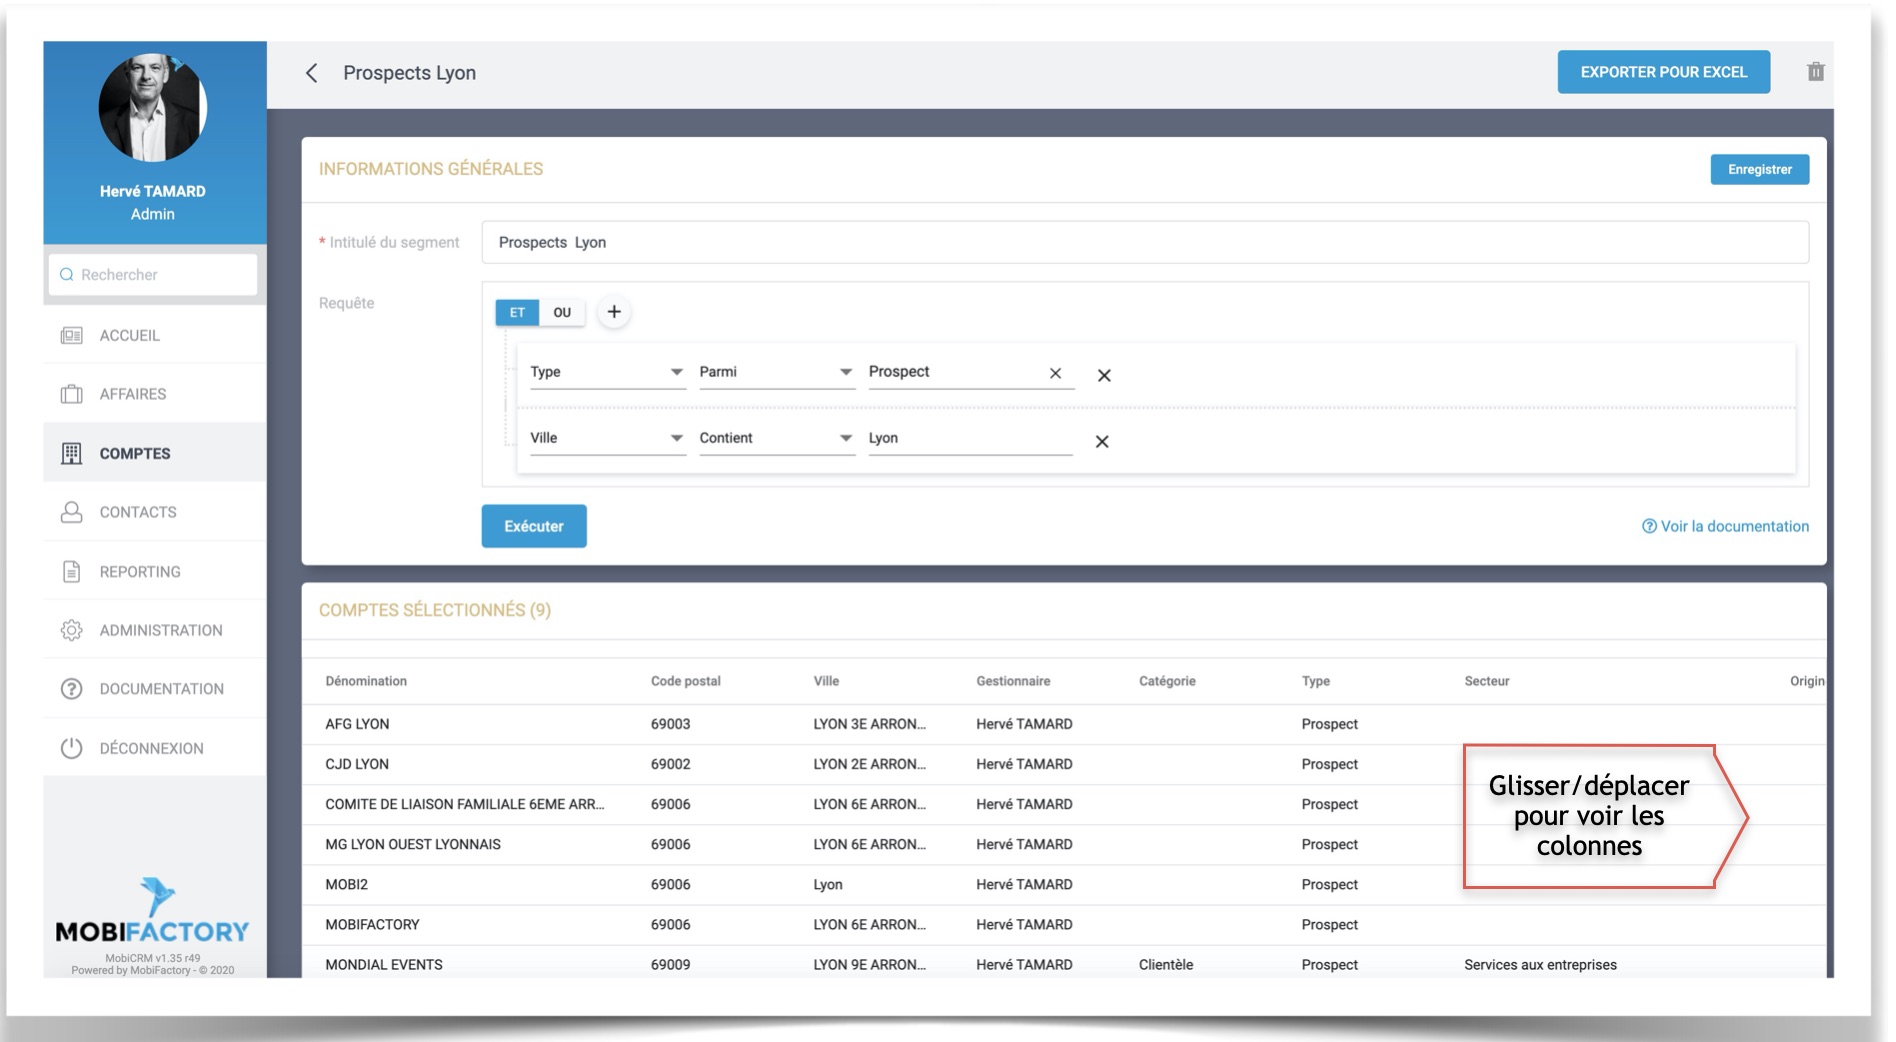
Task: Navigate to Contacts in sidebar
Action: click(x=138, y=512)
